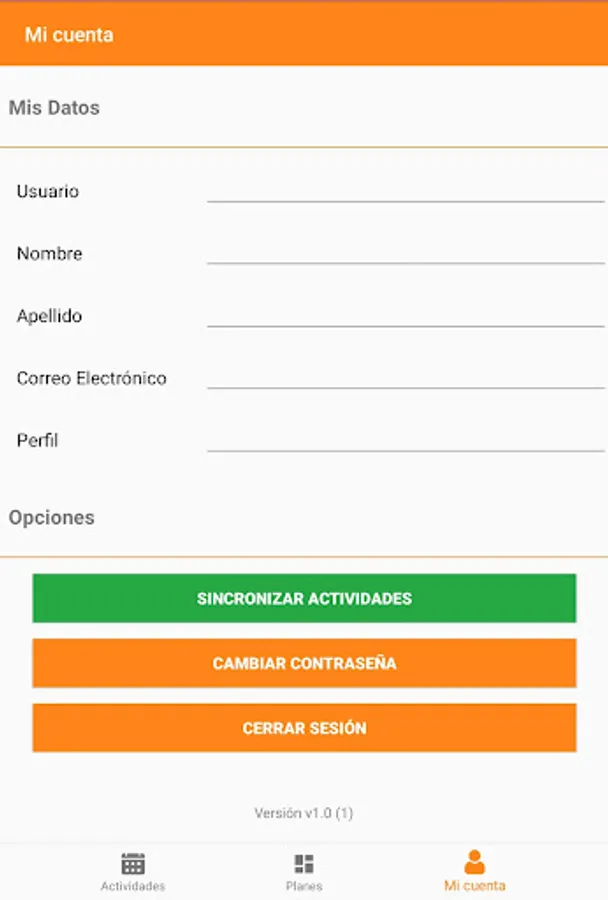
Task: Switch to the Planes tab label
Action: 304,886
